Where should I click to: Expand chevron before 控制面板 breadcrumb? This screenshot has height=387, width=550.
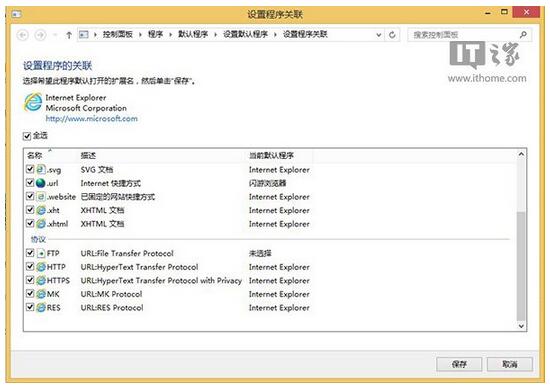95,34
